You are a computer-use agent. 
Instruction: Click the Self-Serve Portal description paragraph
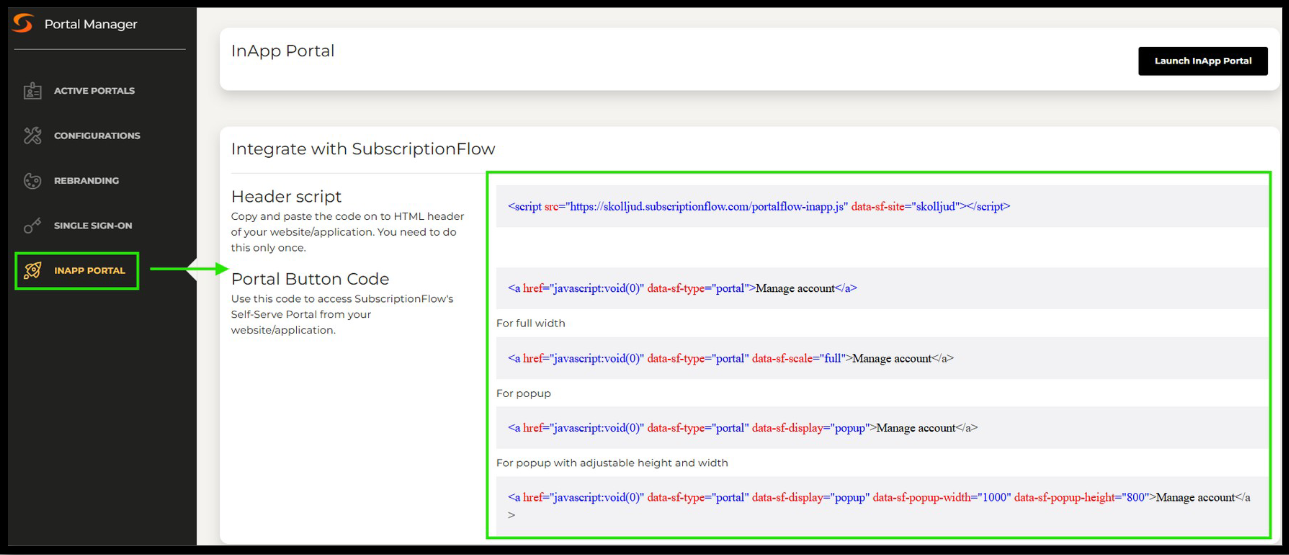point(342,314)
